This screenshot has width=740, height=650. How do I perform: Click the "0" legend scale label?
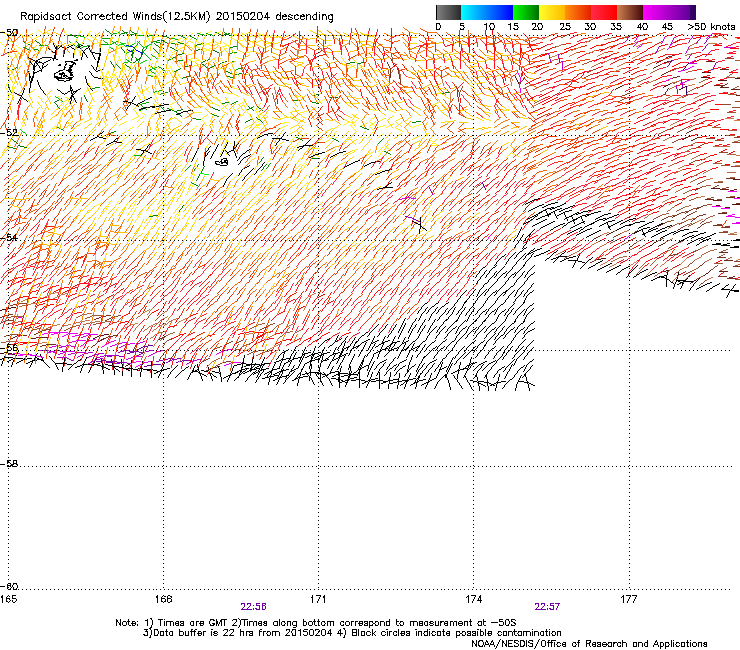coord(438,27)
